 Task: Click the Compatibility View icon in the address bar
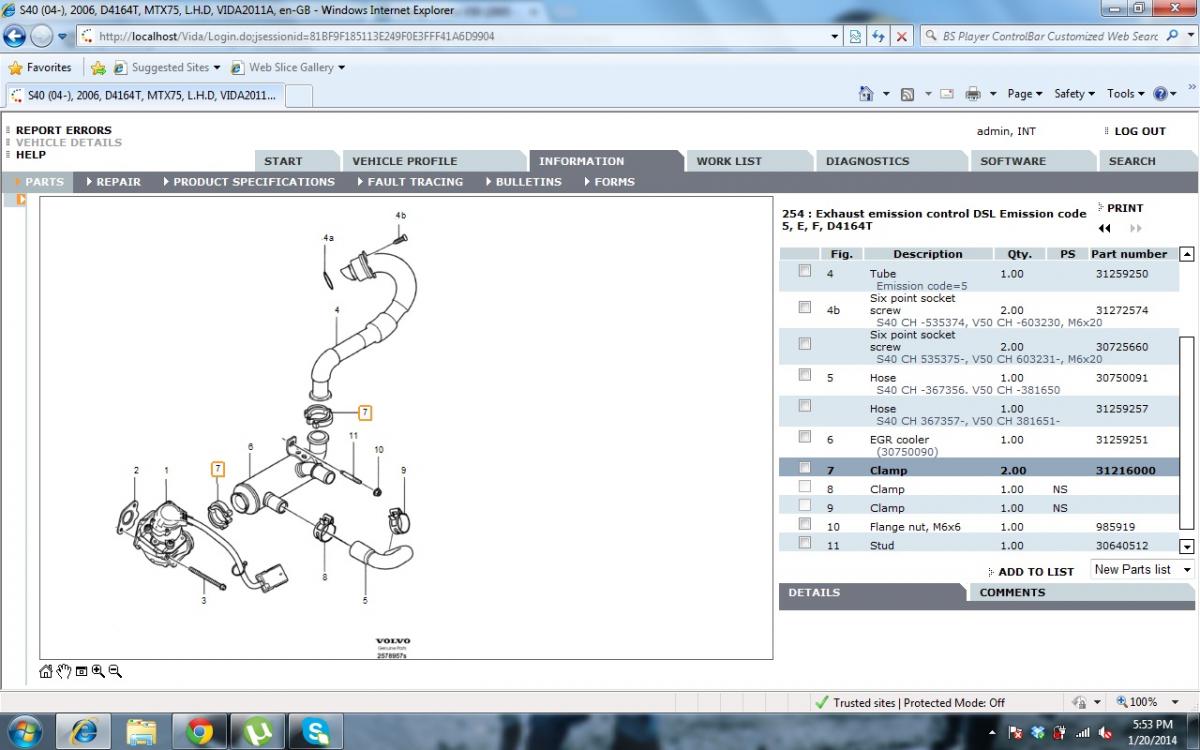coord(856,36)
